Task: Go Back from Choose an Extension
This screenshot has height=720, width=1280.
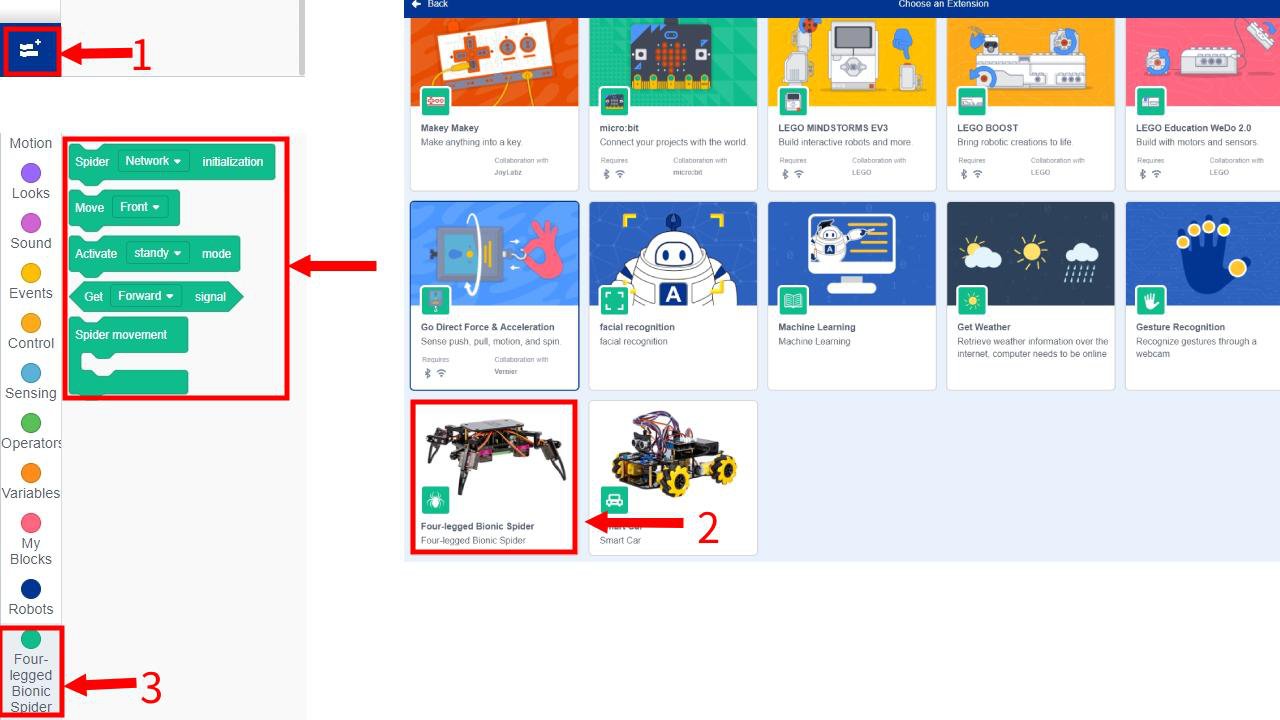Action: pyautogui.click(x=430, y=5)
